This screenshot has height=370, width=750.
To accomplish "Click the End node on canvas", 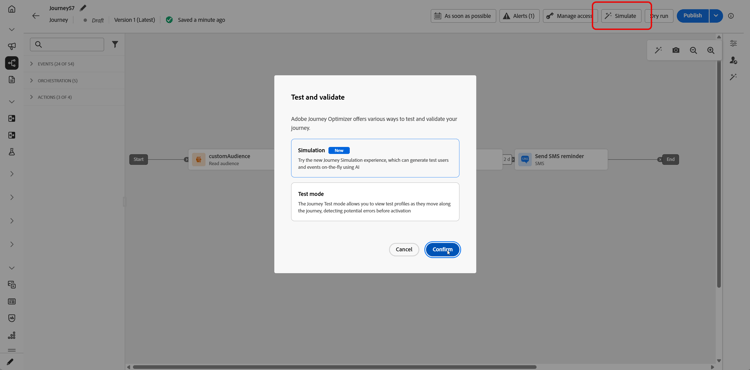I will [x=670, y=159].
